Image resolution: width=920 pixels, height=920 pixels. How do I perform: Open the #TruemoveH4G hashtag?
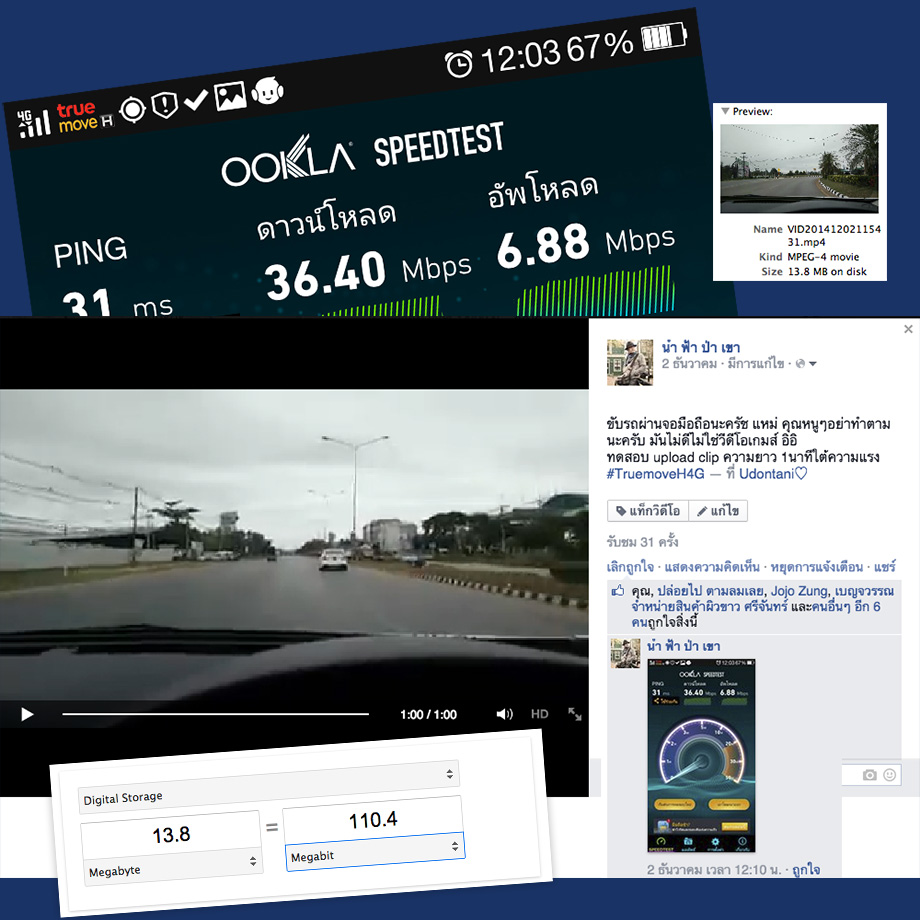point(655,474)
